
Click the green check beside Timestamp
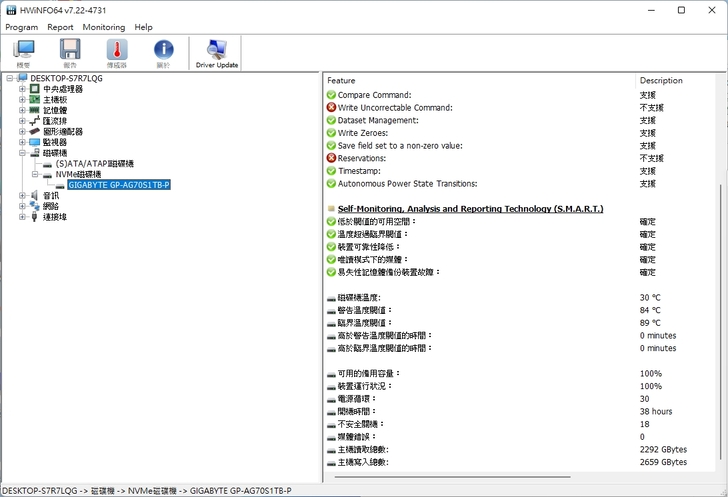coord(331,171)
